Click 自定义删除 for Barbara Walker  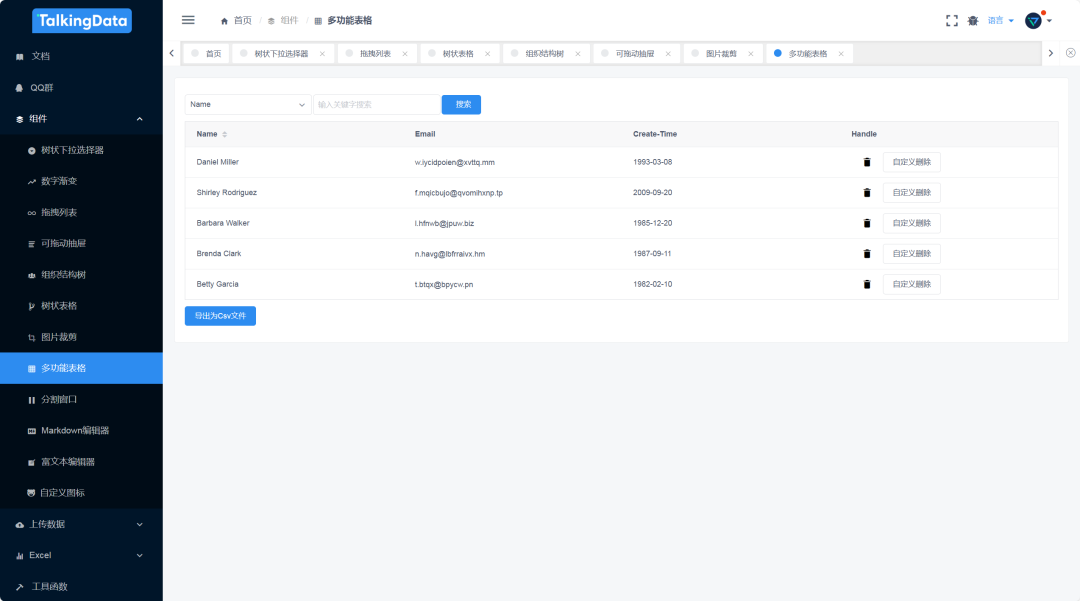point(911,223)
